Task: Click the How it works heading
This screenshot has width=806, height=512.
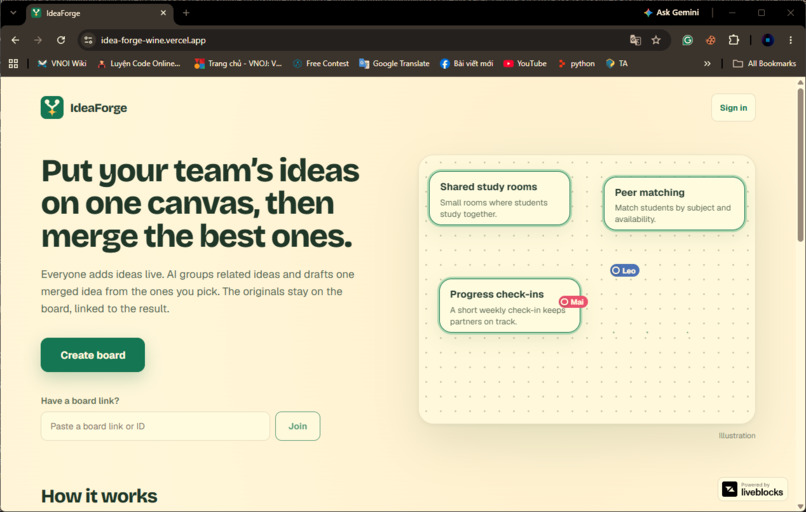Action: 99,496
